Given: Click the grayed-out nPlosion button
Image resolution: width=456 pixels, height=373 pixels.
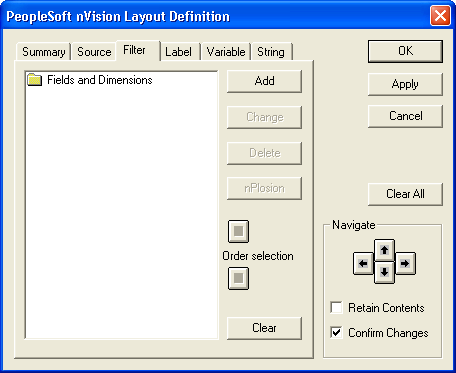Looking at the screenshot, I should click(x=264, y=188).
